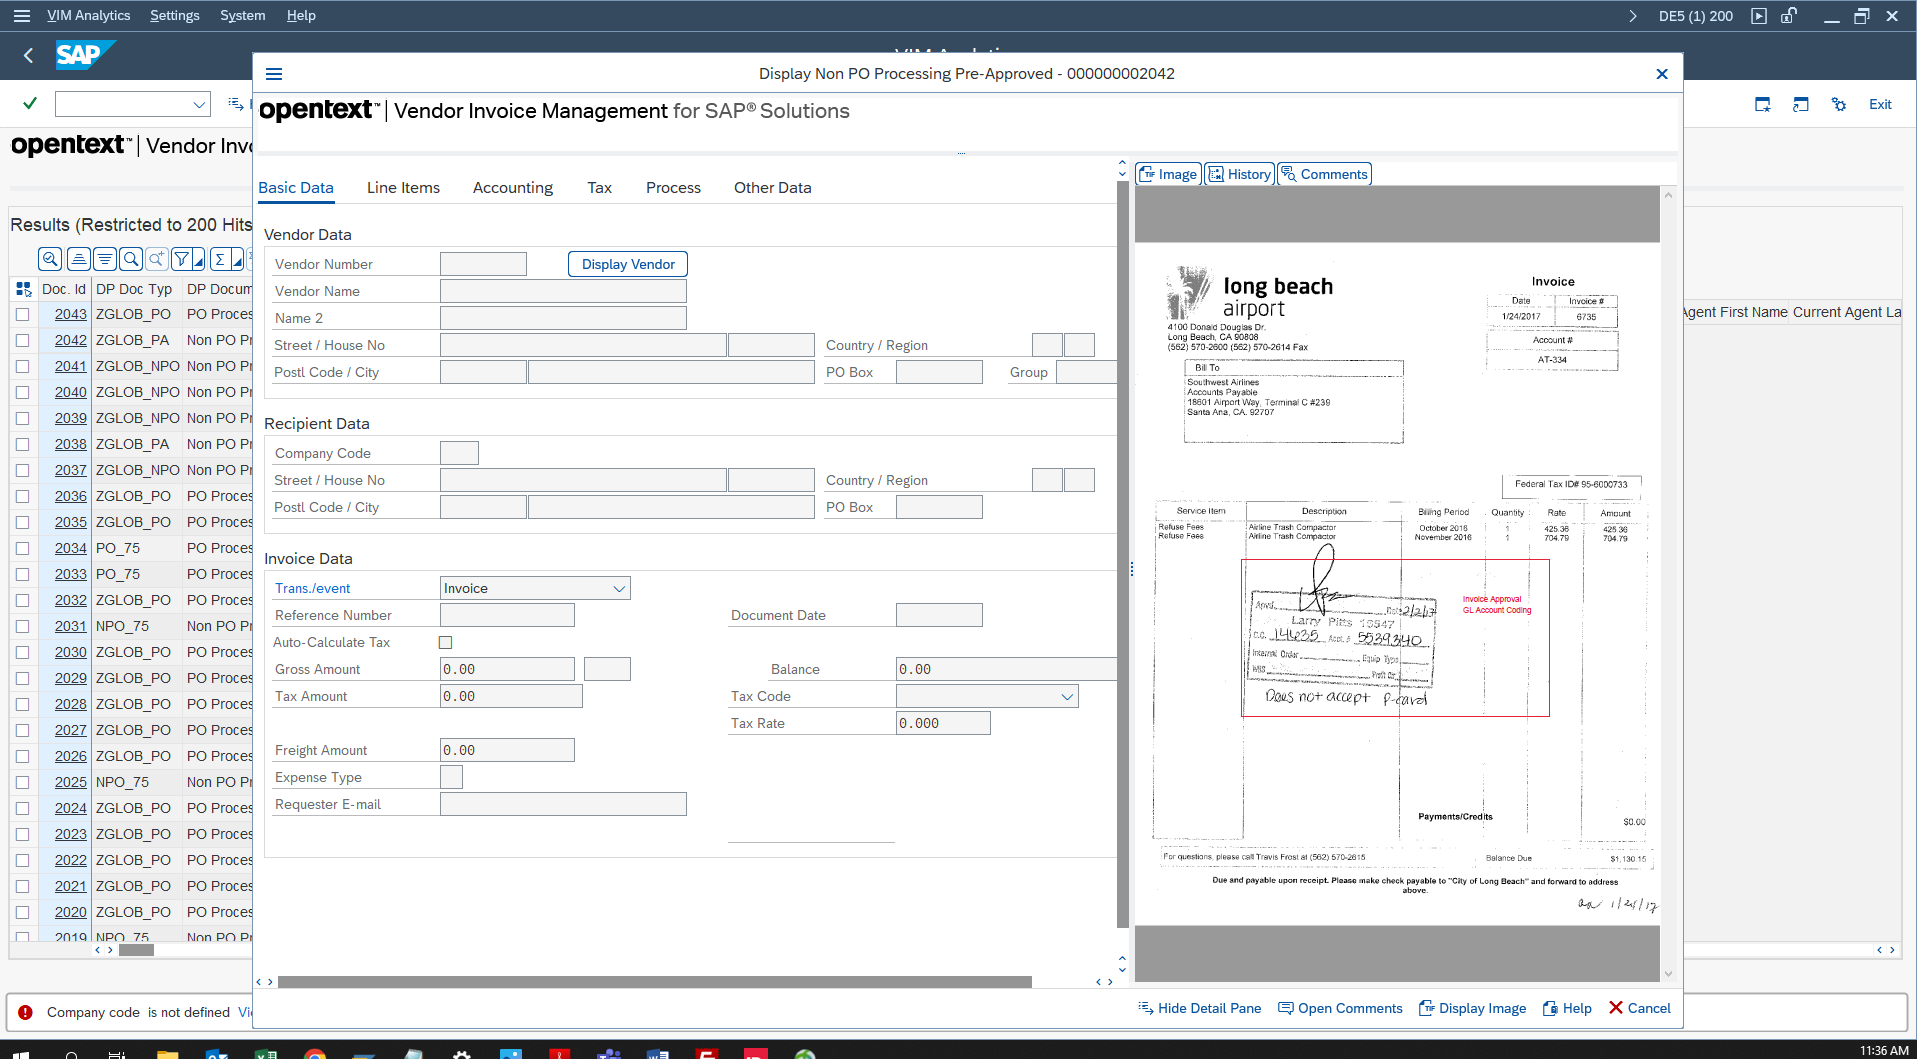Toggle the Auto-Calculate Tax checkbox
The image size is (1917, 1059).
click(x=446, y=642)
